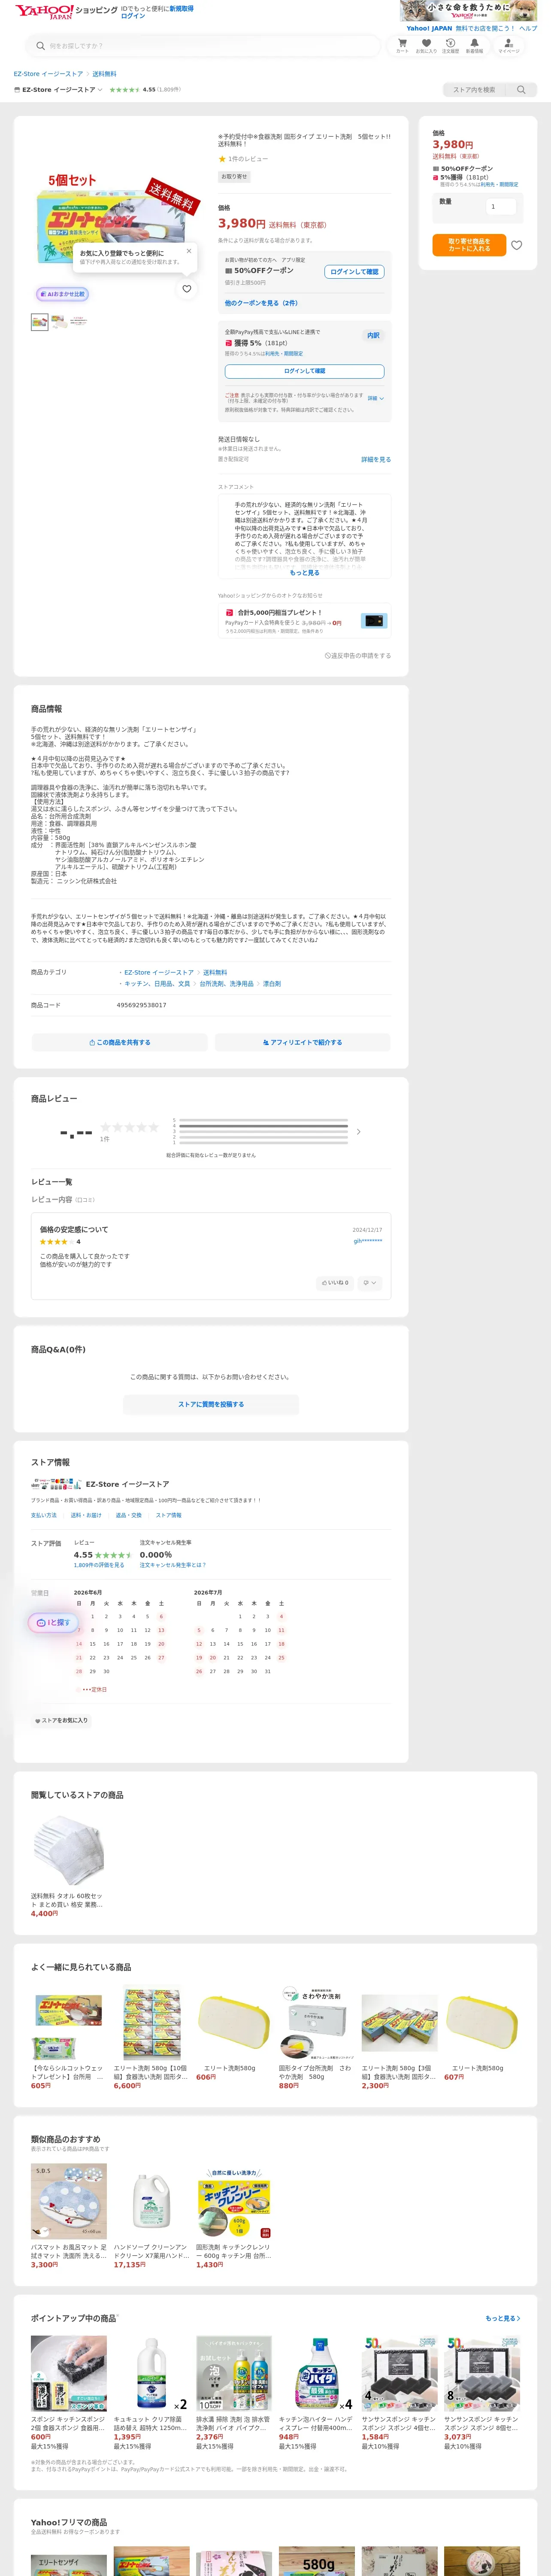The image size is (551, 2576).
Task: Open the review options dropdown beside いいね
Action: [370, 1282]
